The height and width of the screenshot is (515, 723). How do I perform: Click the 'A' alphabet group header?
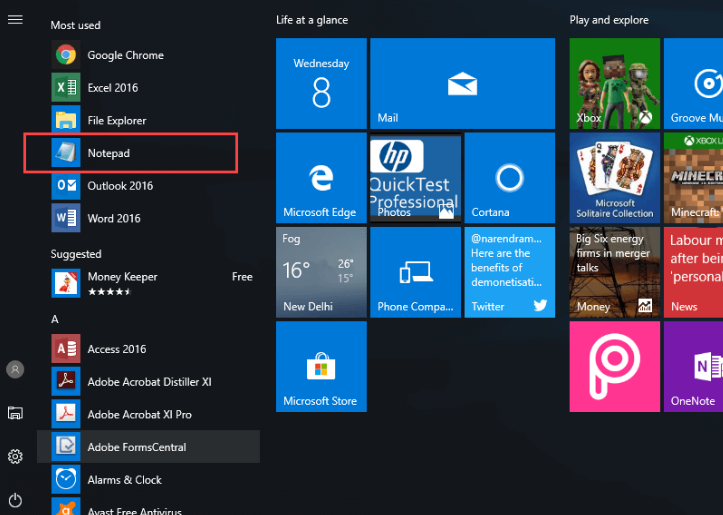pos(55,319)
